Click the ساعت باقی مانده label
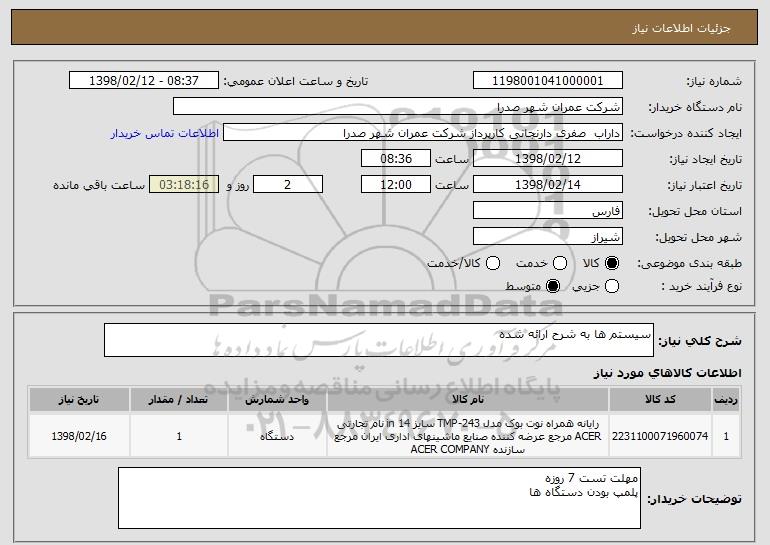Image resolution: width=770 pixels, height=545 pixels. click(x=99, y=185)
